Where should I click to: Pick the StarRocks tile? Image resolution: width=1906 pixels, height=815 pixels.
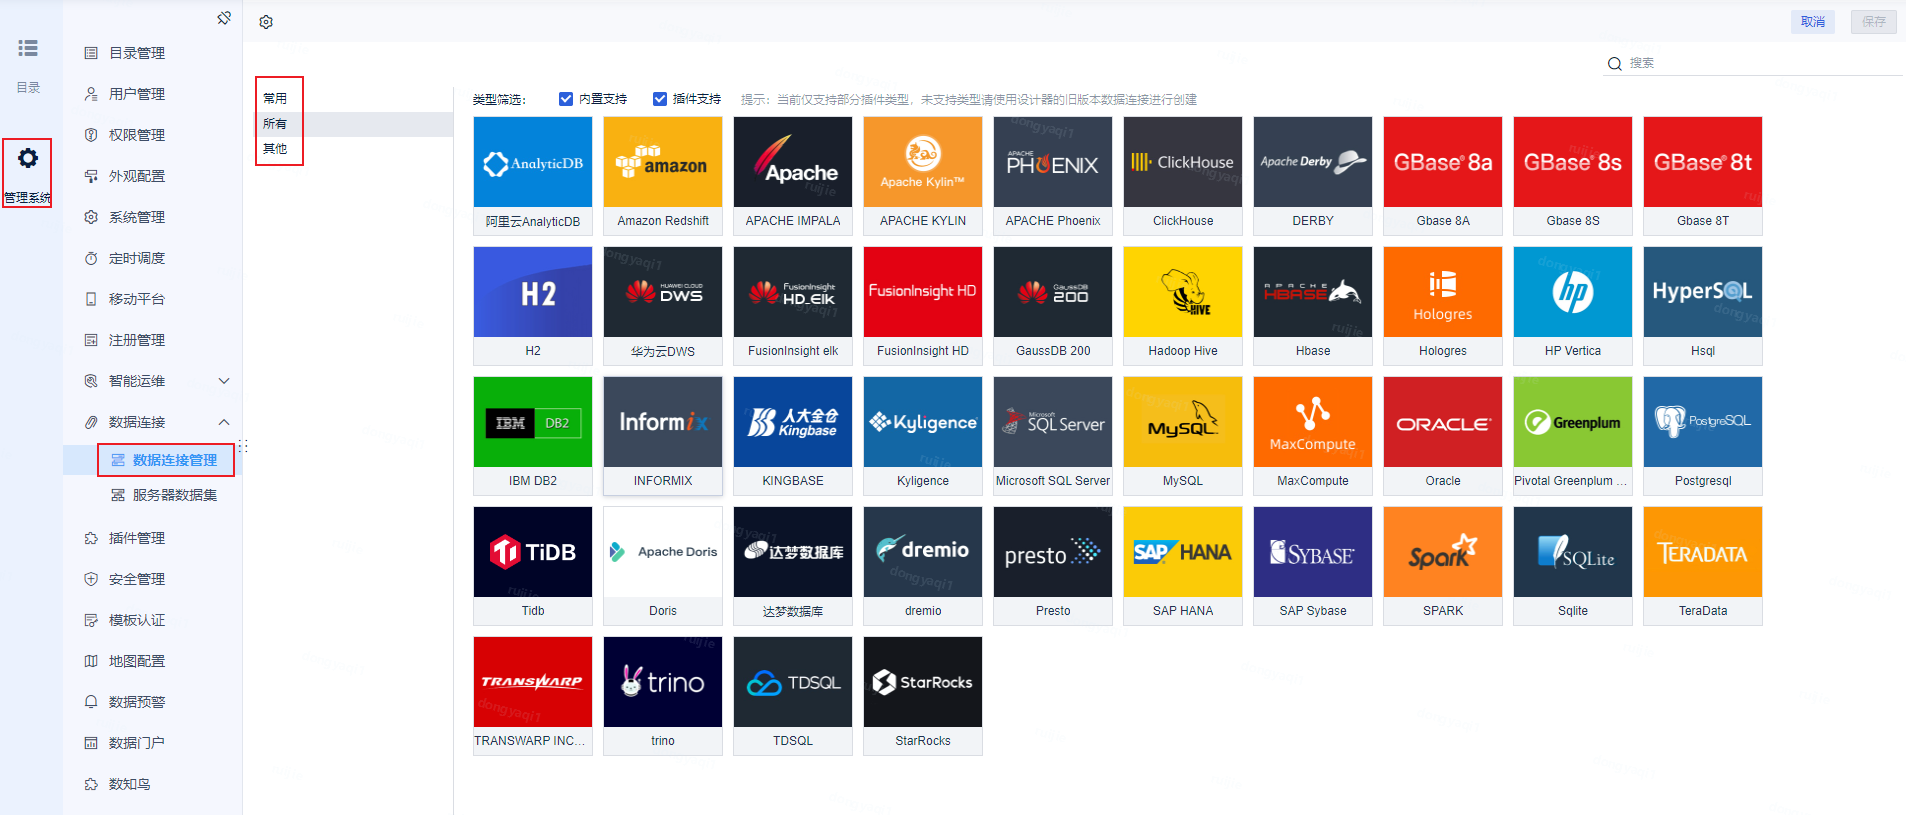[923, 696]
